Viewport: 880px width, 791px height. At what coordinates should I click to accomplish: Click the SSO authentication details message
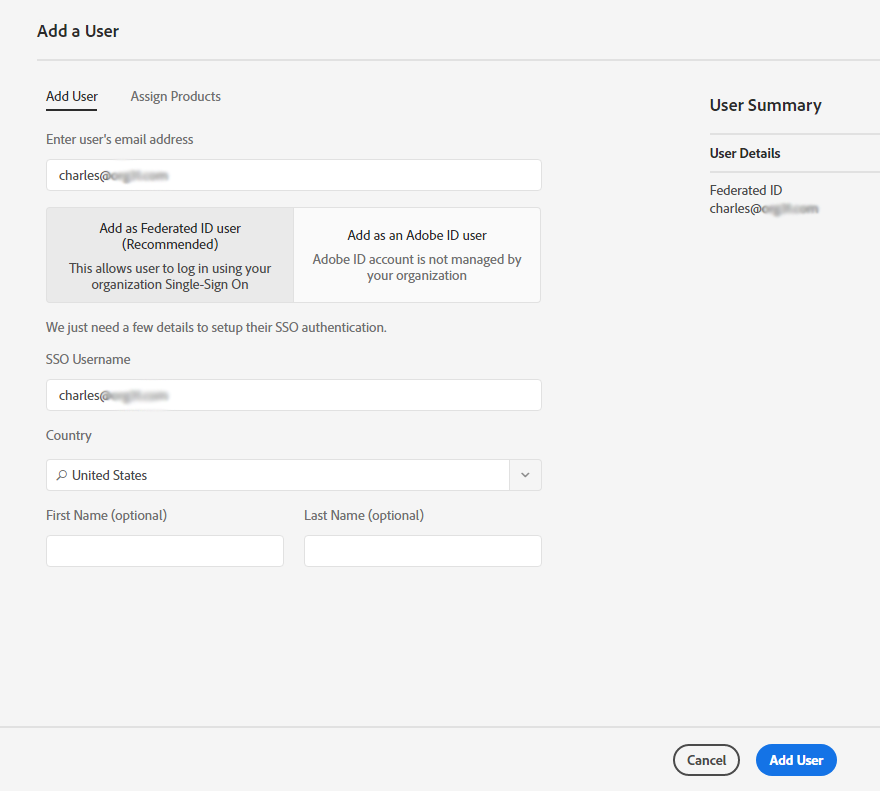(215, 327)
